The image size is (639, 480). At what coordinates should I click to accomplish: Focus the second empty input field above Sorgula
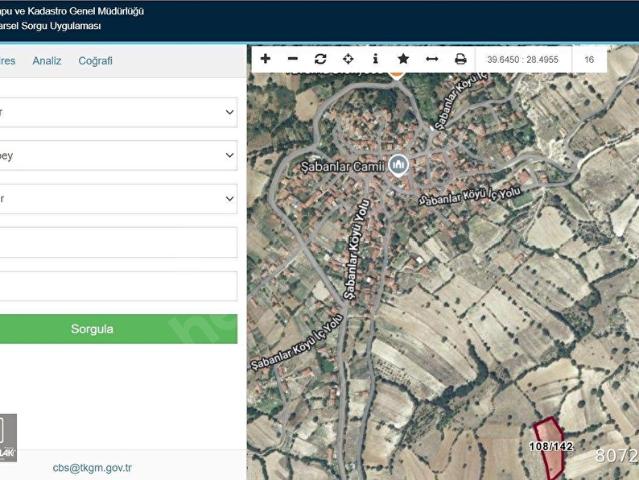118,286
